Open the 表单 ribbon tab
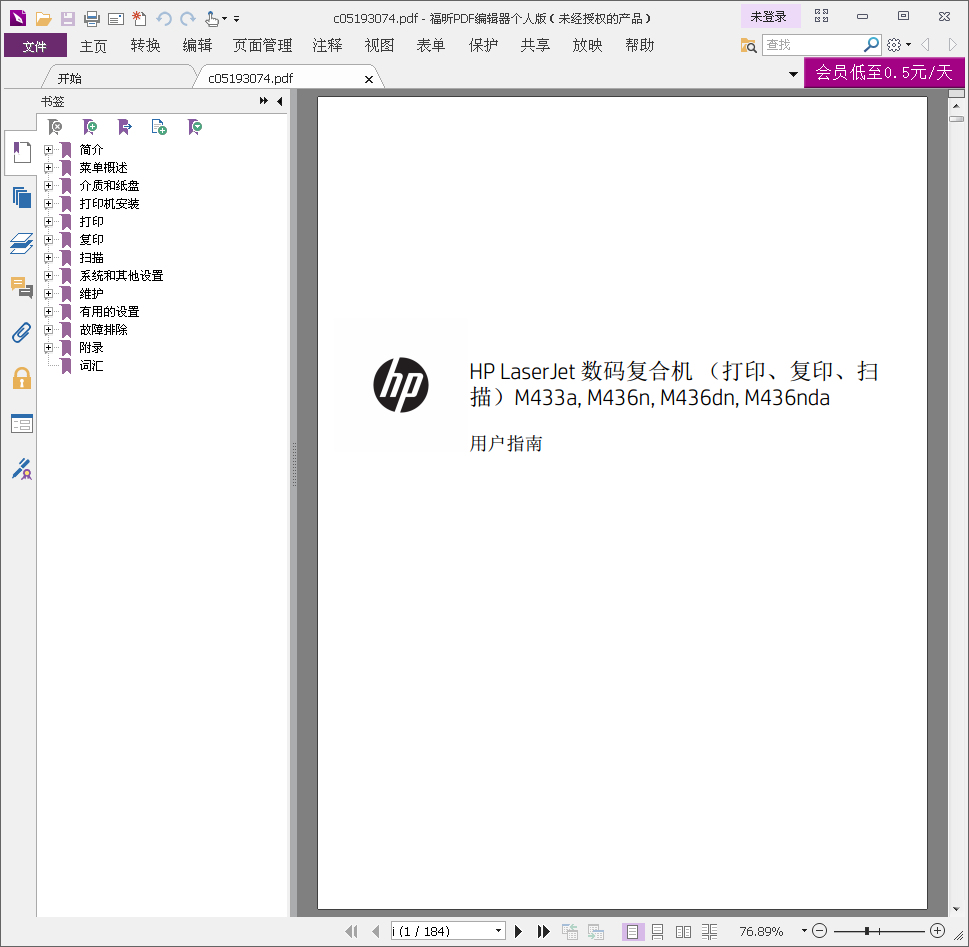Screen dimensions: 969x947 click(431, 46)
